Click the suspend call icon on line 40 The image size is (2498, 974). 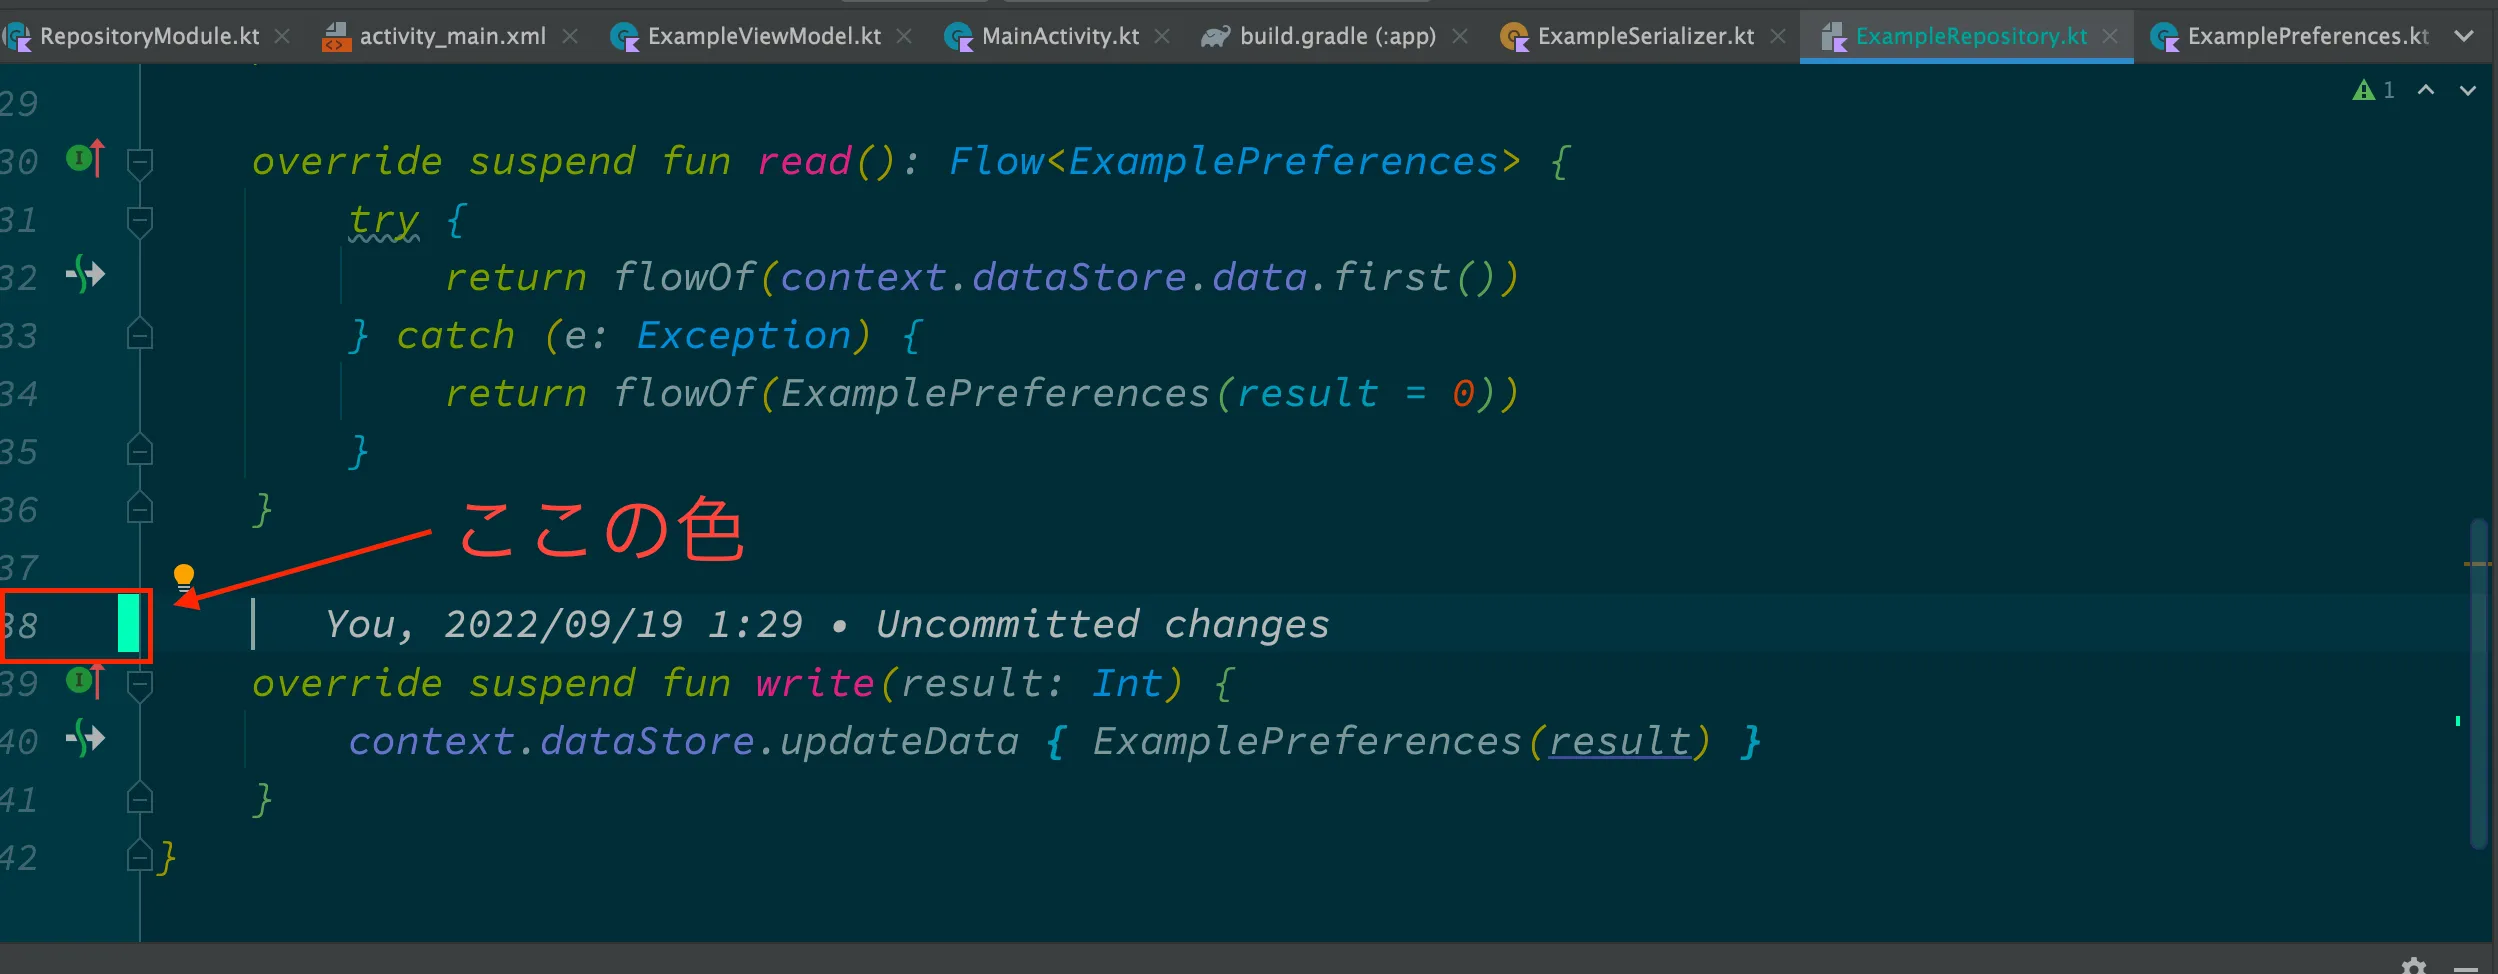86,739
